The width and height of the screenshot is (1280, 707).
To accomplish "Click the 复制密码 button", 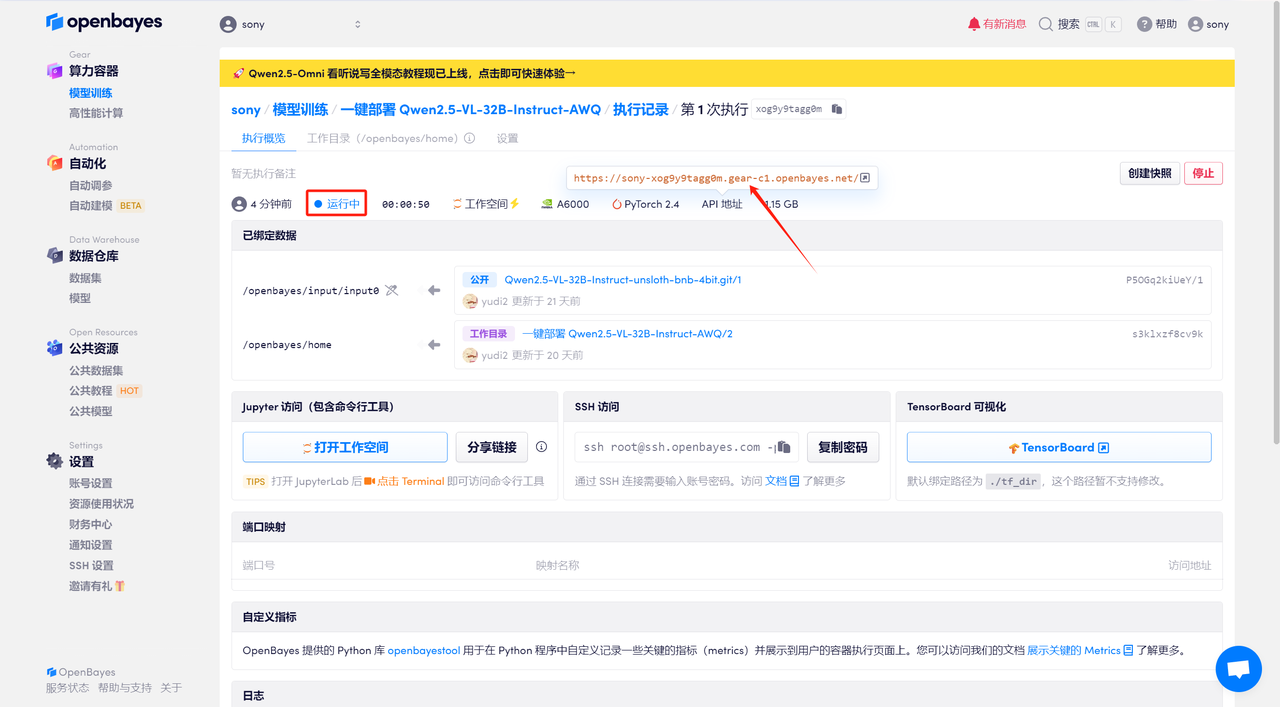I will [x=843, y=448].
